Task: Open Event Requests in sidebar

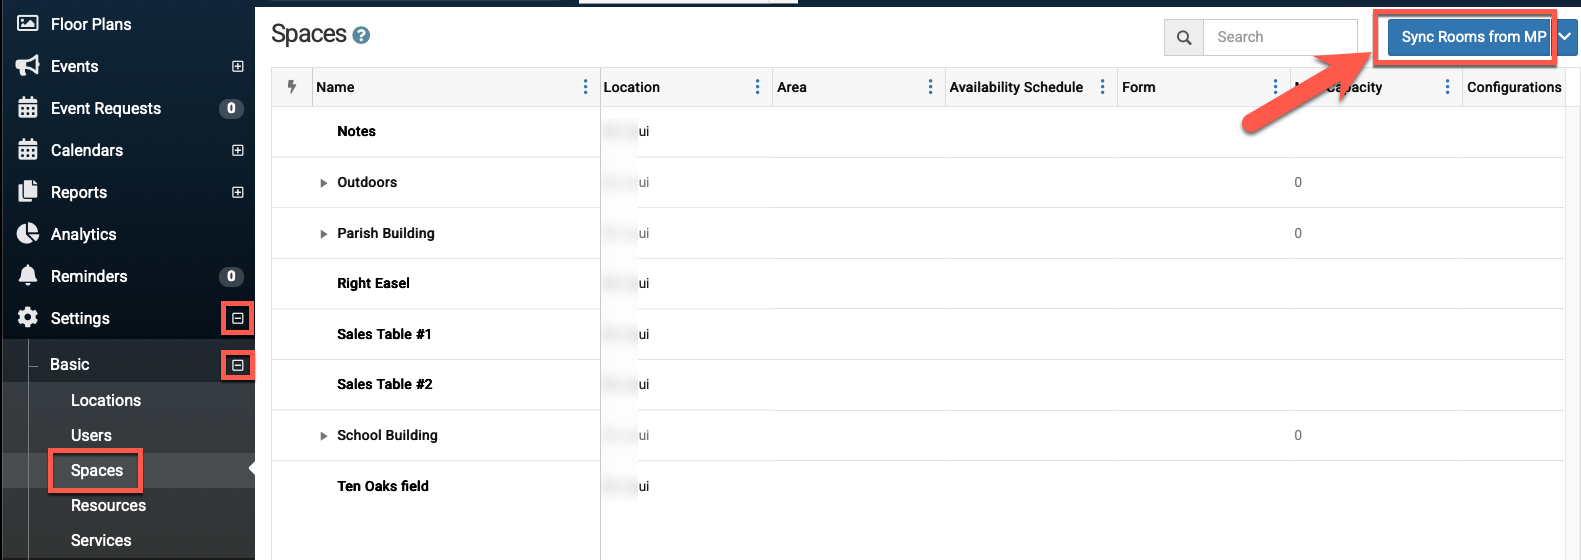Action: [x=106, y=108]
